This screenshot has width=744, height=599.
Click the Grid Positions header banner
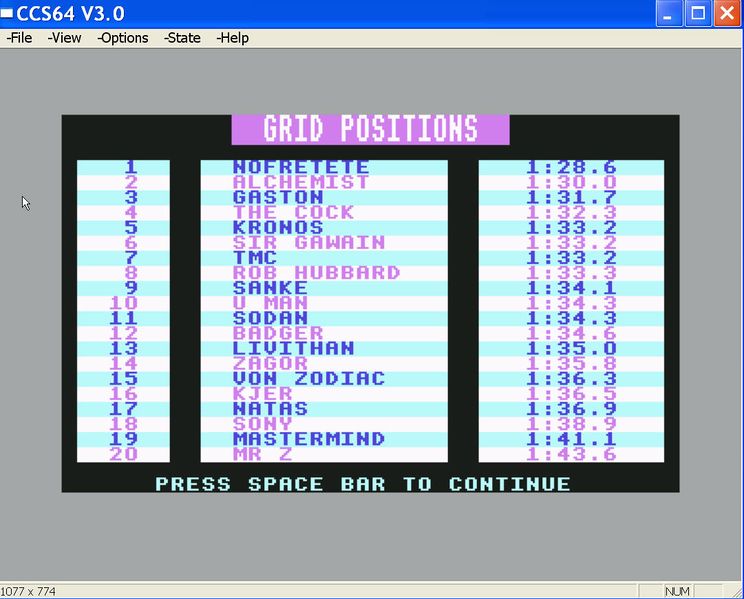370,129
